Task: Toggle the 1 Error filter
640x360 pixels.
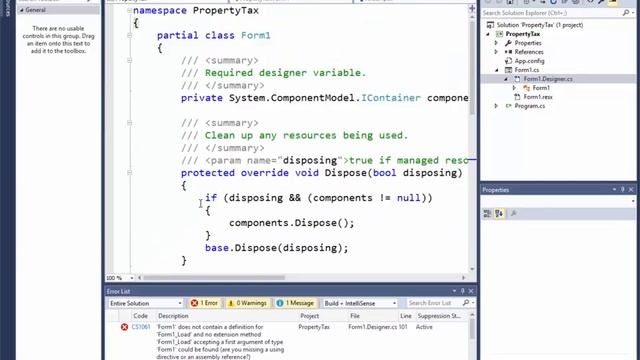Action: click(204, 303)
